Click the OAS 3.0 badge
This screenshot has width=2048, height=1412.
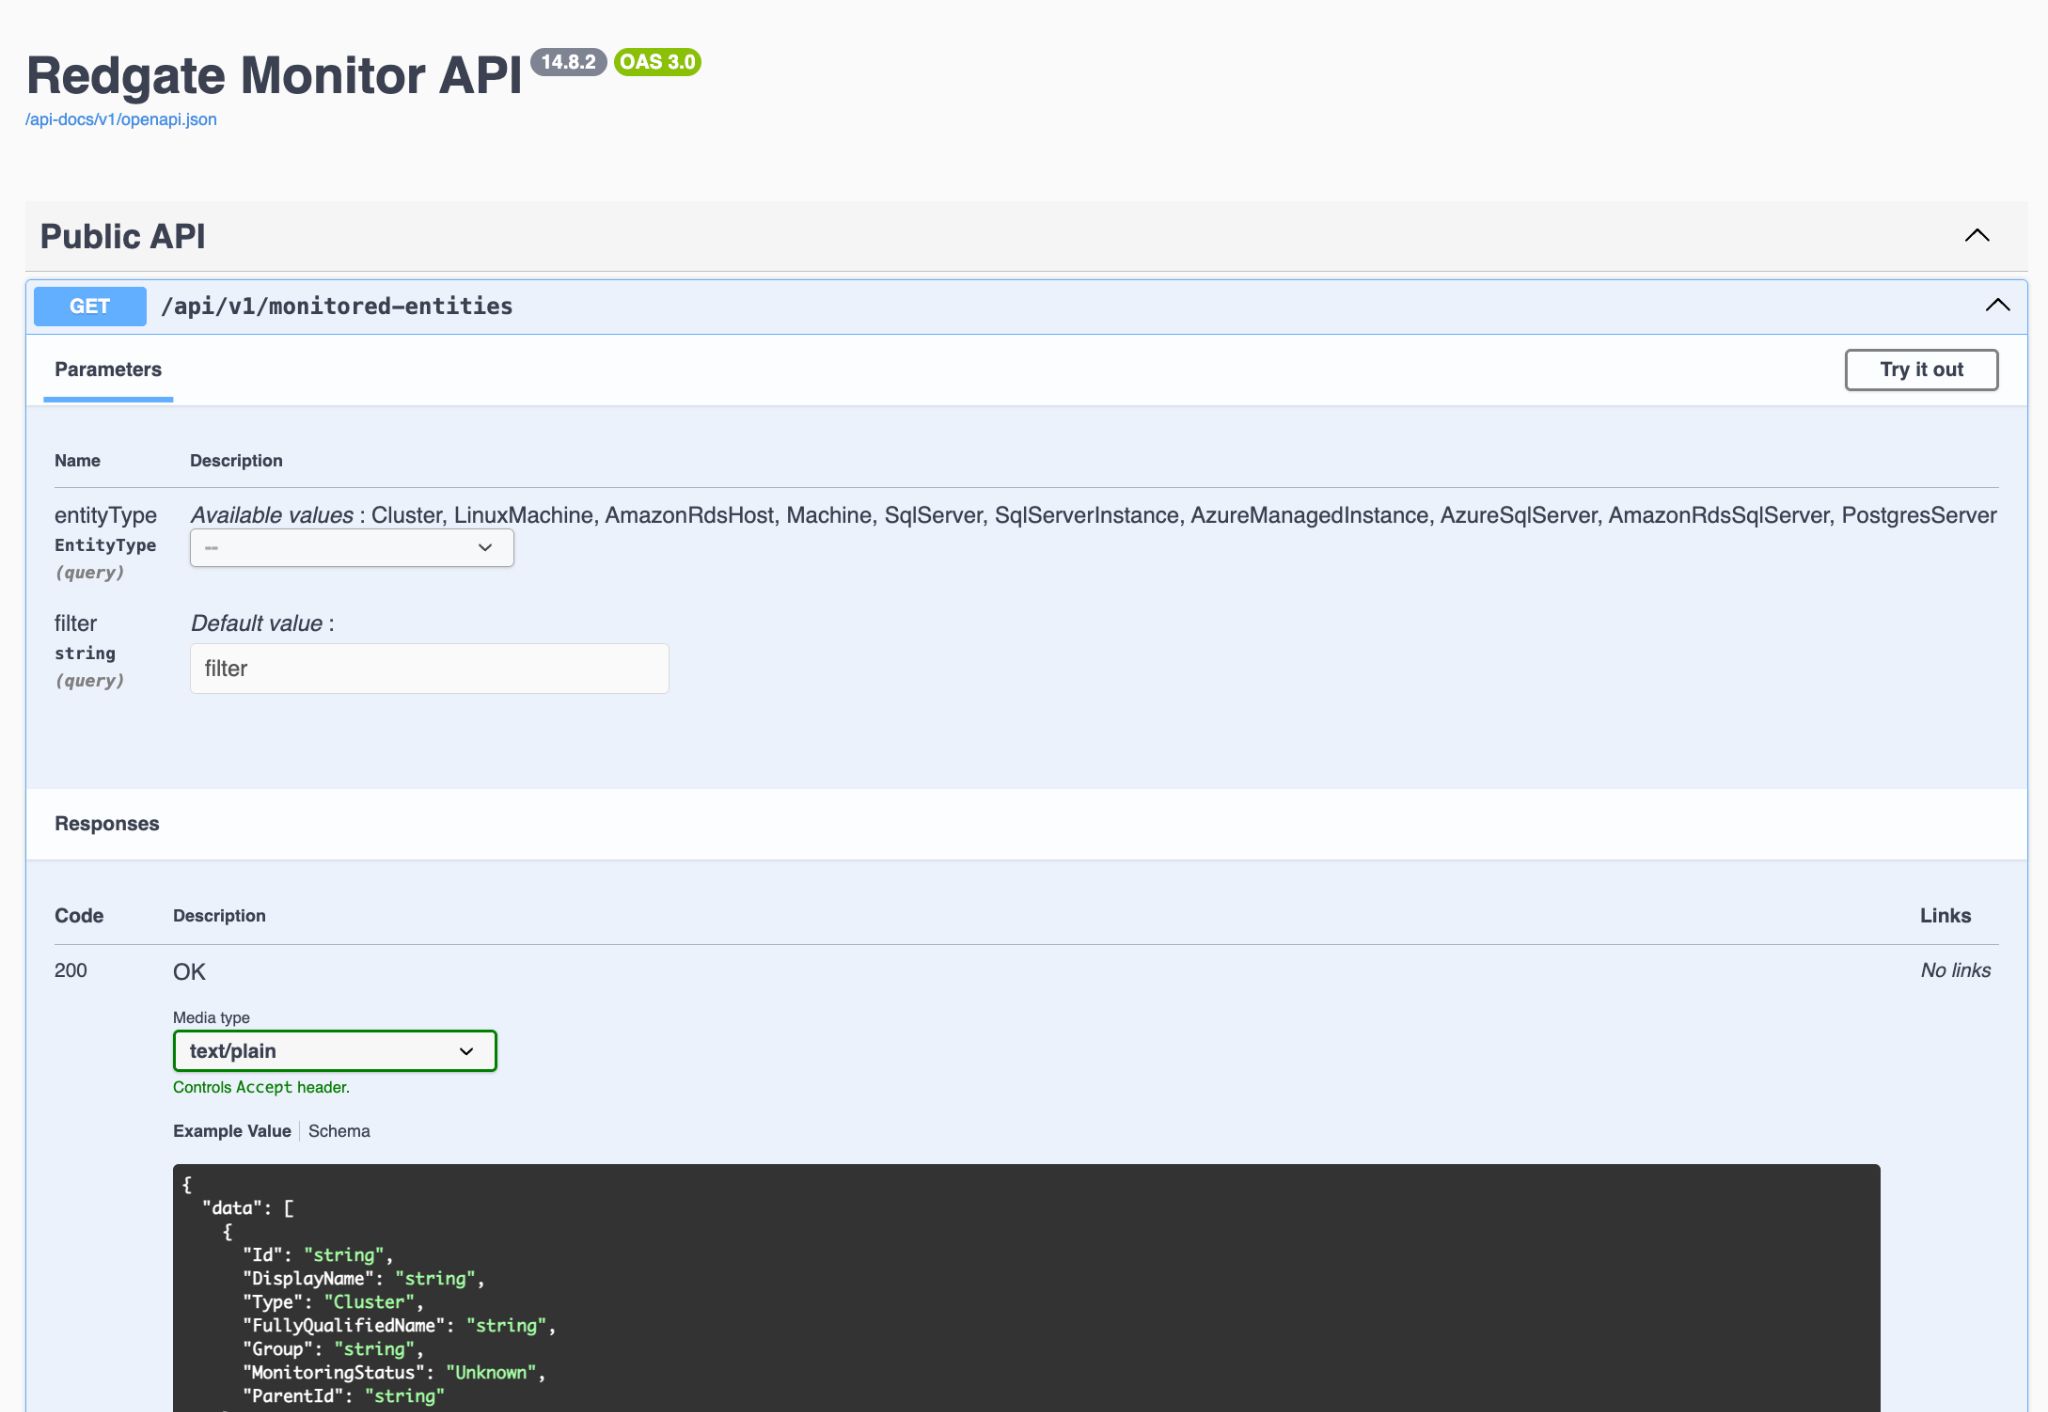tap(657, 62)
